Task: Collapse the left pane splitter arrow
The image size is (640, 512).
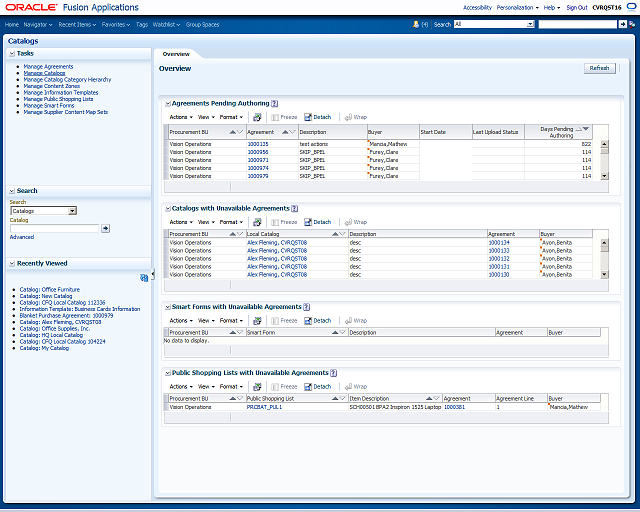Action: (x=153, y=275)
